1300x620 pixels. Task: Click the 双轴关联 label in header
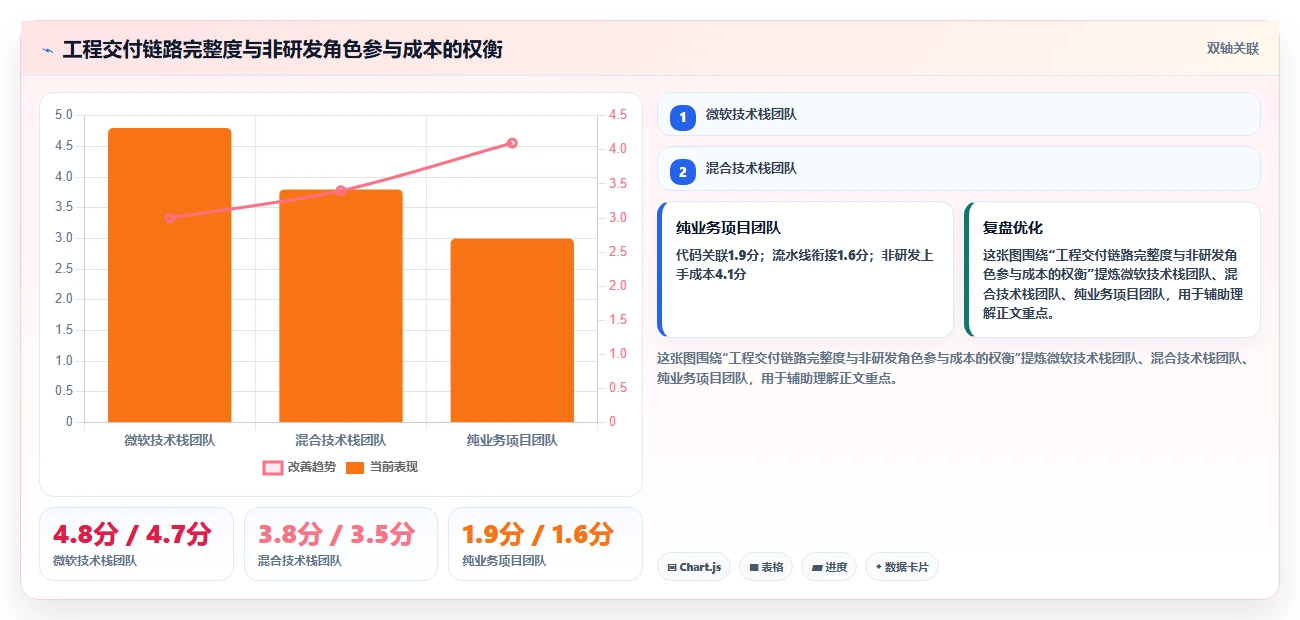[x=1232, y=48]
